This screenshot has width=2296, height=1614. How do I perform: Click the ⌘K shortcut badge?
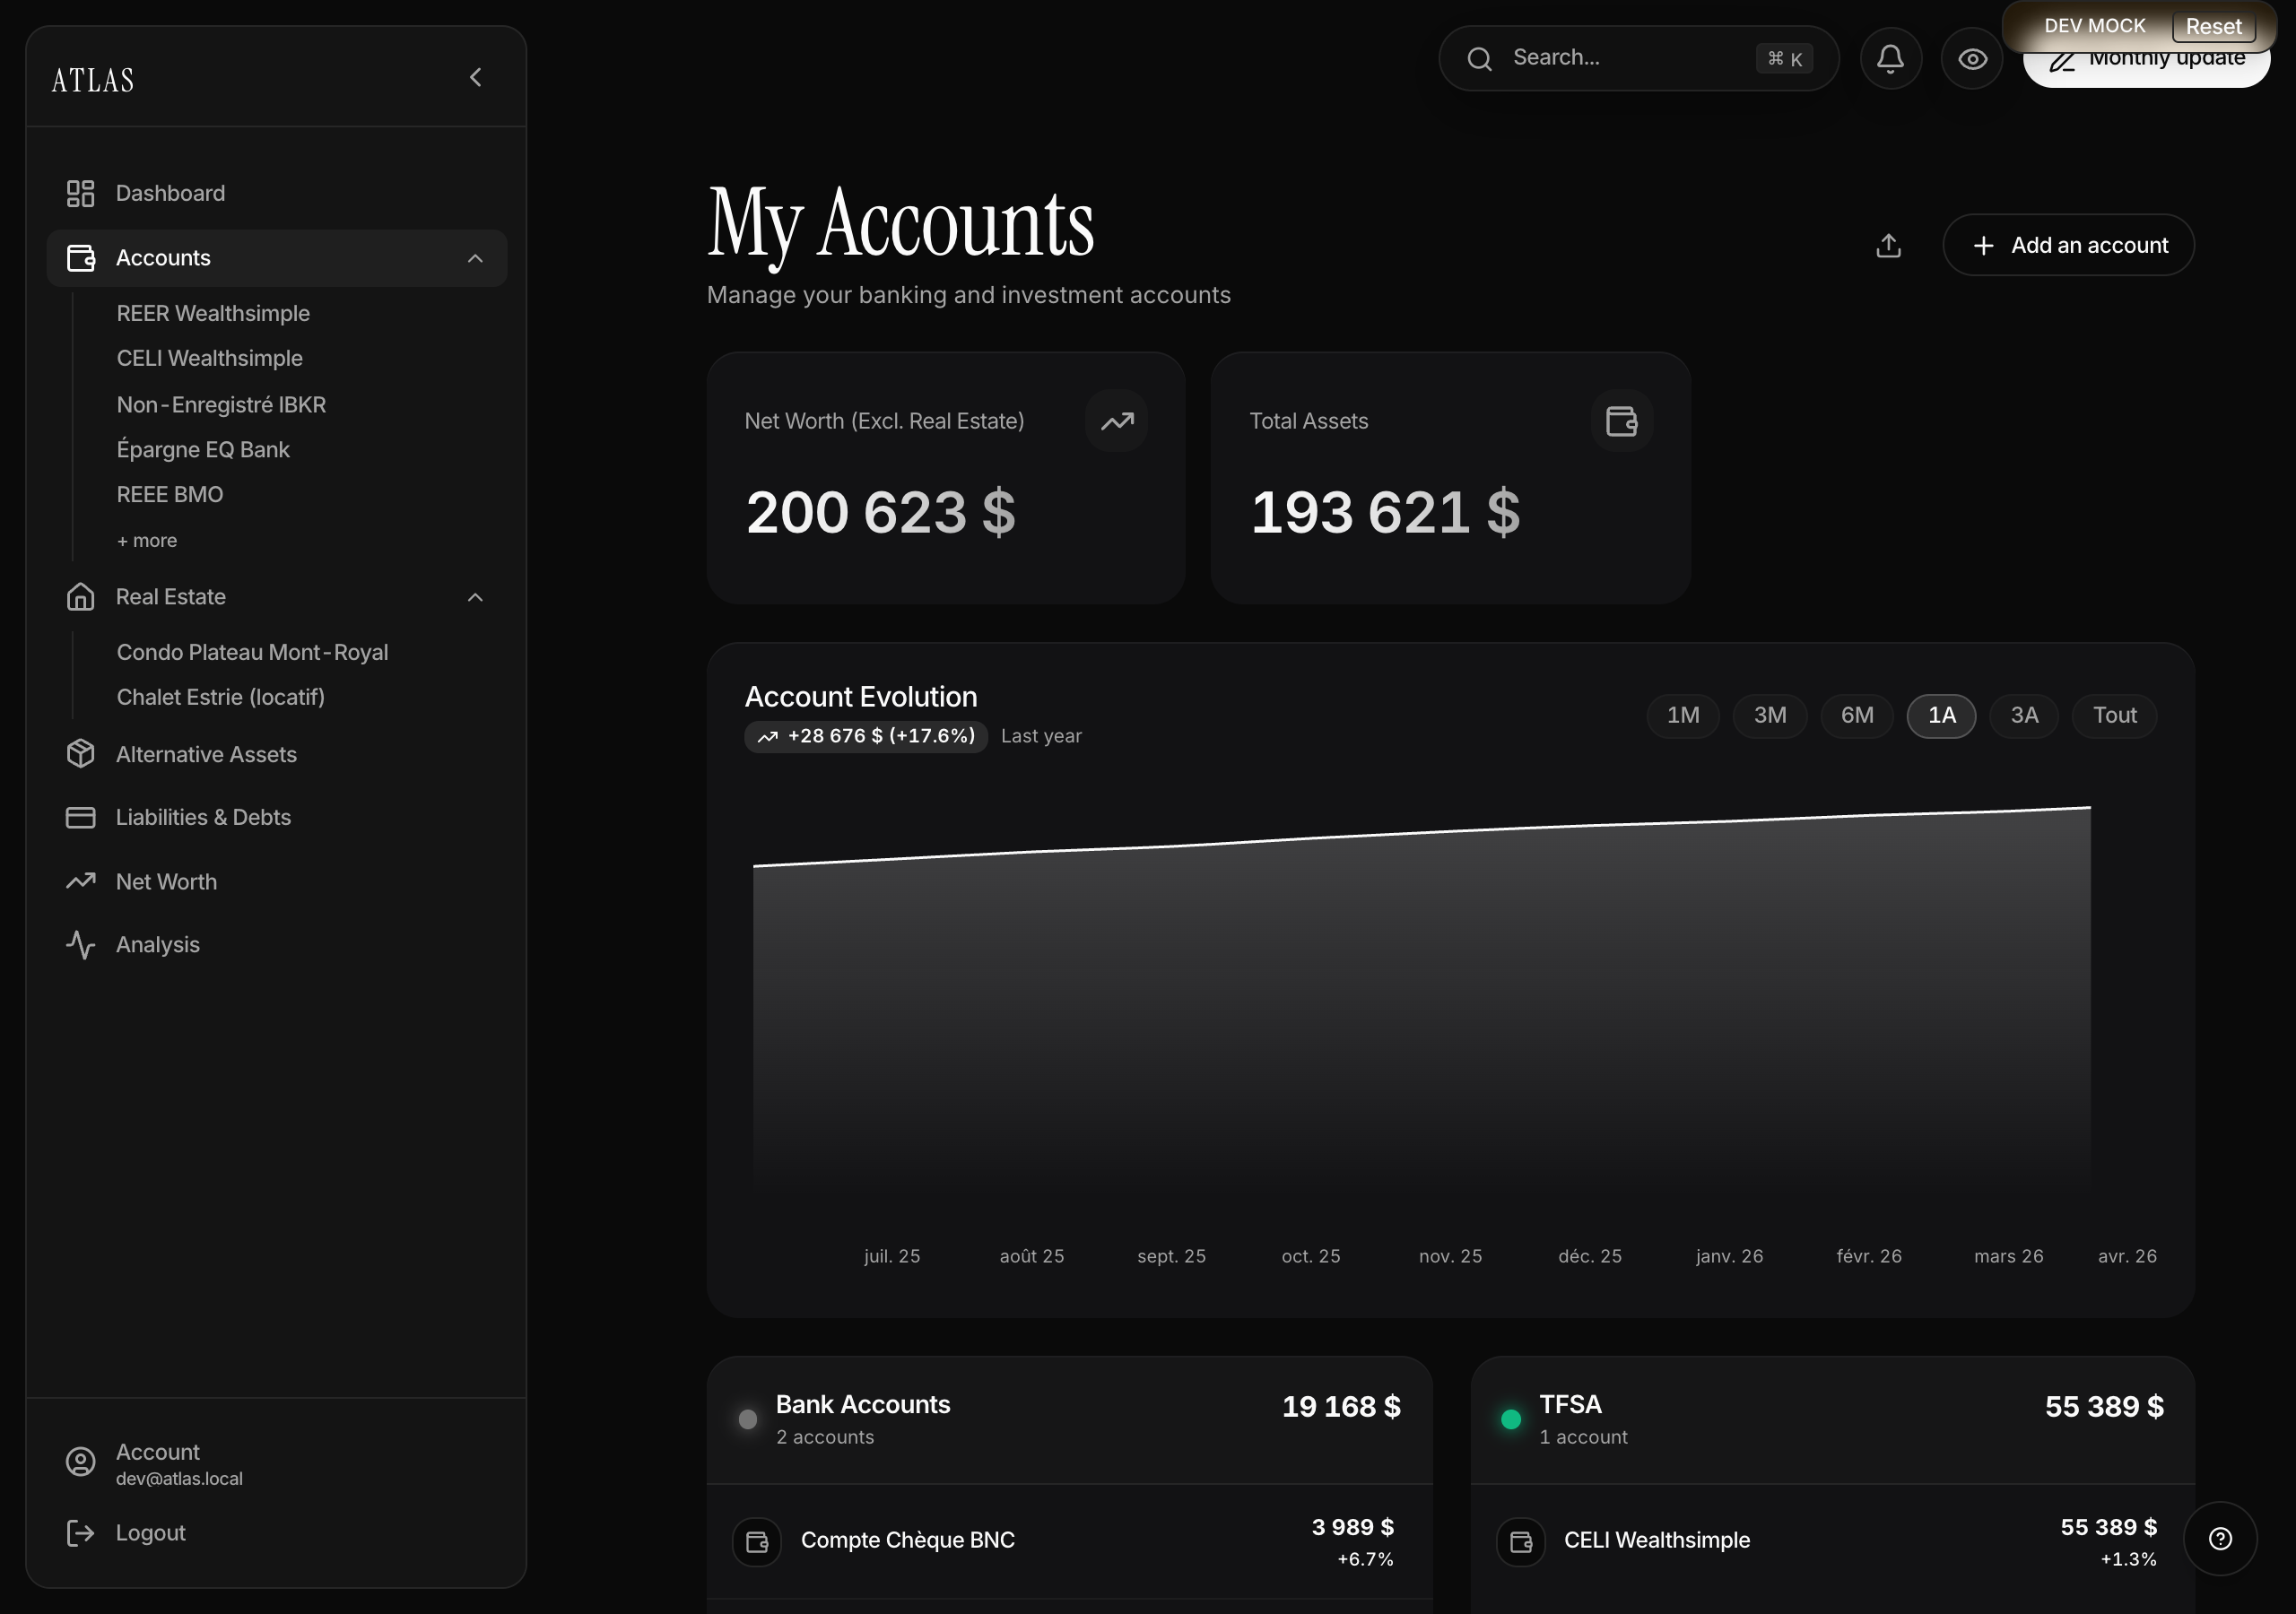tap(1784, 59)
